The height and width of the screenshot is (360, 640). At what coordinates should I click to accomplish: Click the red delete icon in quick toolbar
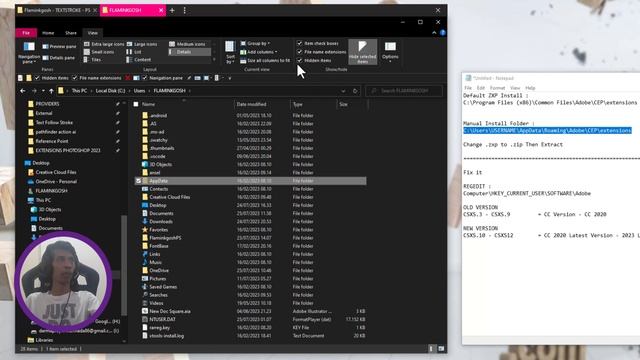pos(128,78)
